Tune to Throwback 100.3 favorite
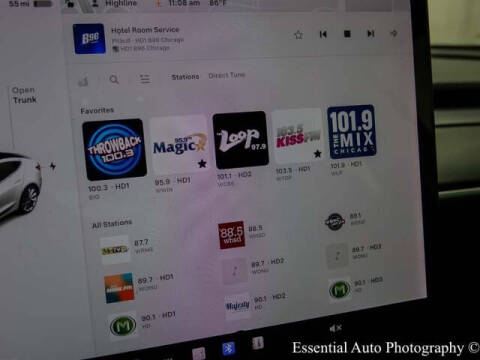The image size is (480, 360). [114, 150]
